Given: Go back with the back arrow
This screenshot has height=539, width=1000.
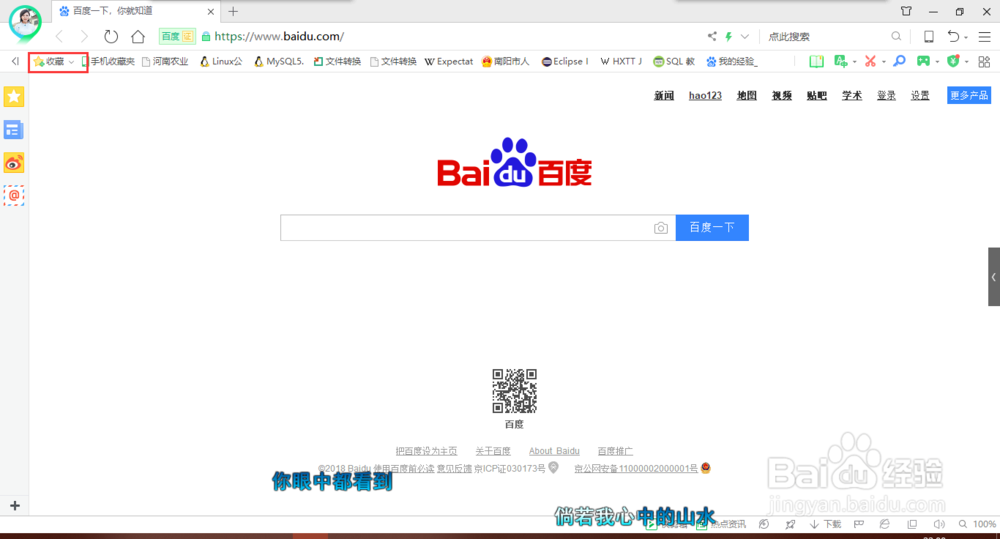Looking at the screenshot, I should pyautogui.click(x=59, y=36).
